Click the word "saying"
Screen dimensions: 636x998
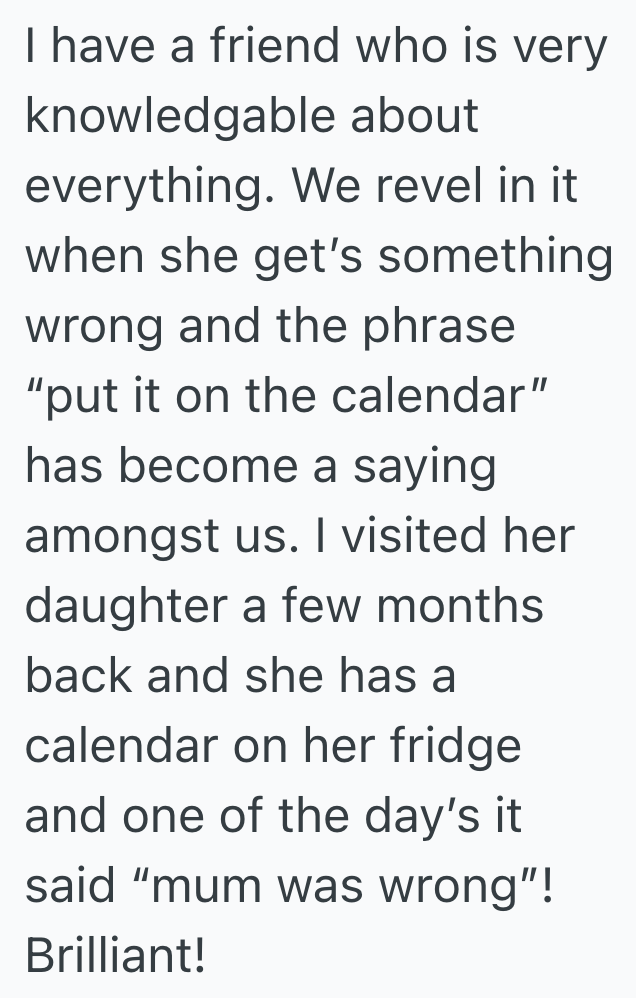click(426, 469)
